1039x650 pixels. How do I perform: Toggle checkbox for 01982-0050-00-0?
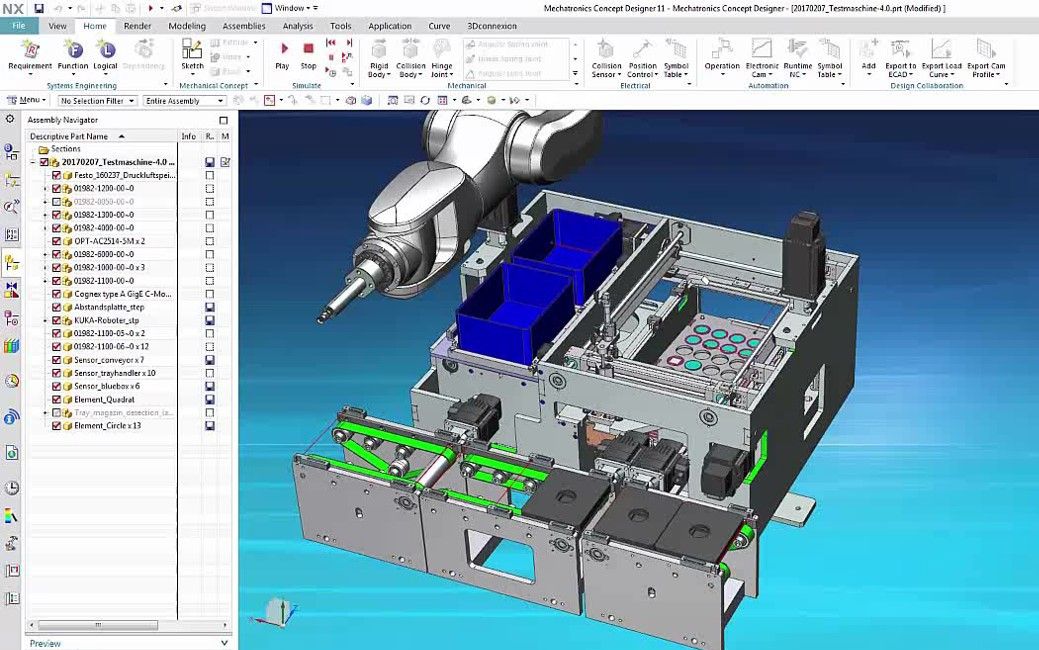pos(56,202)
